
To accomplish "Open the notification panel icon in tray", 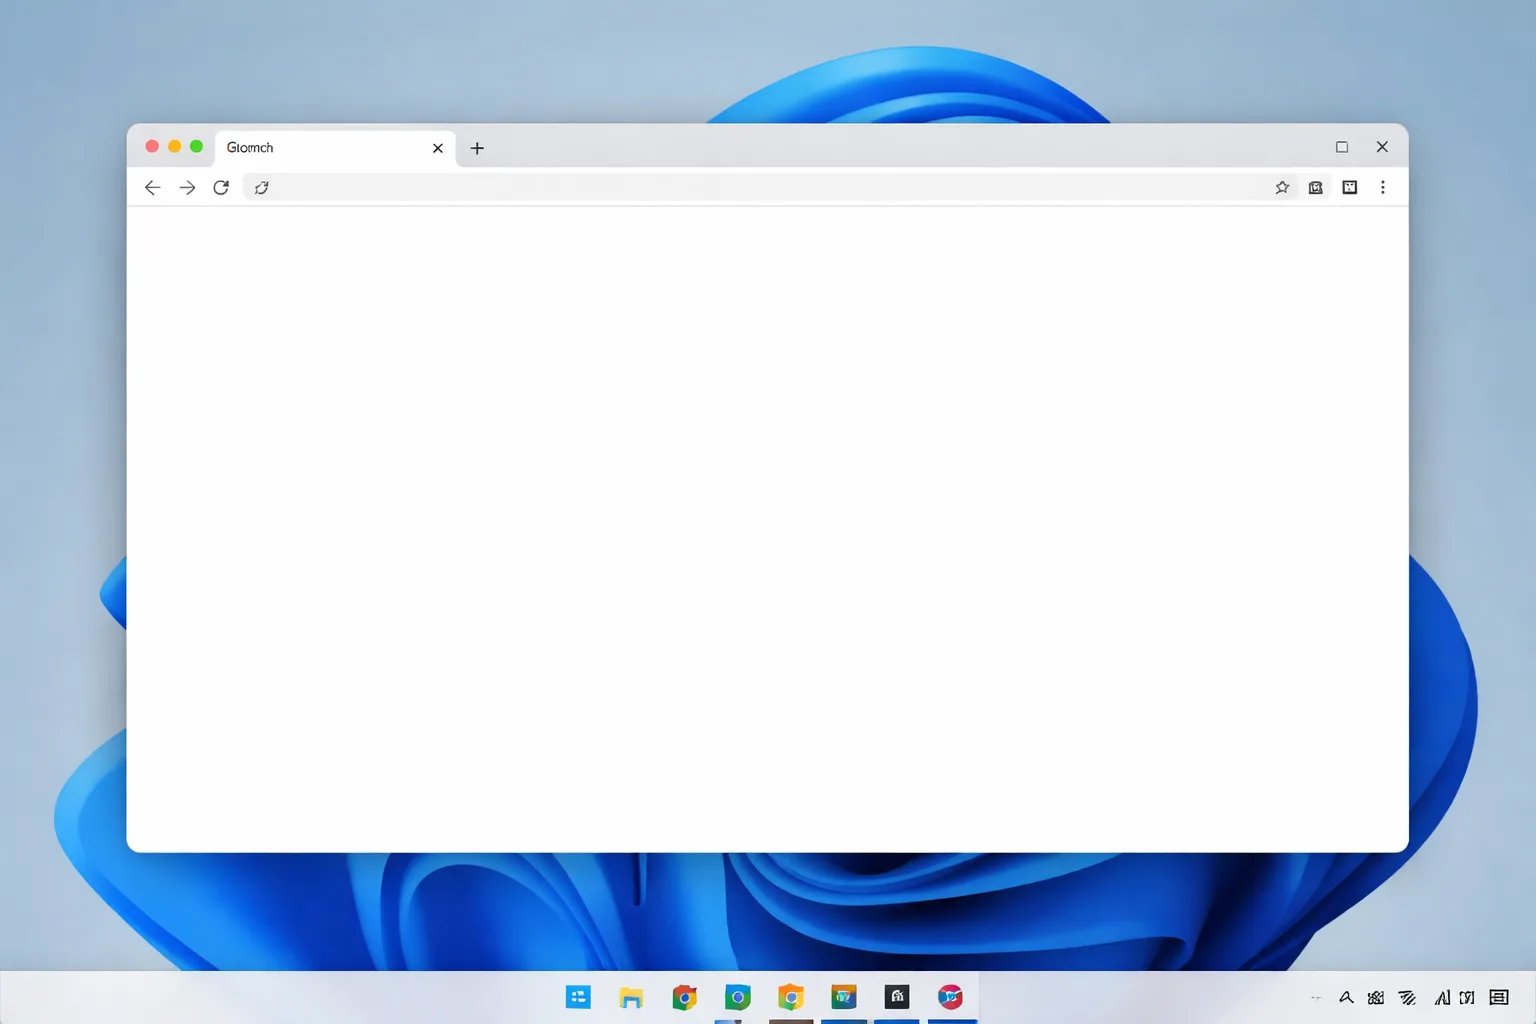I will point(1499,997).
